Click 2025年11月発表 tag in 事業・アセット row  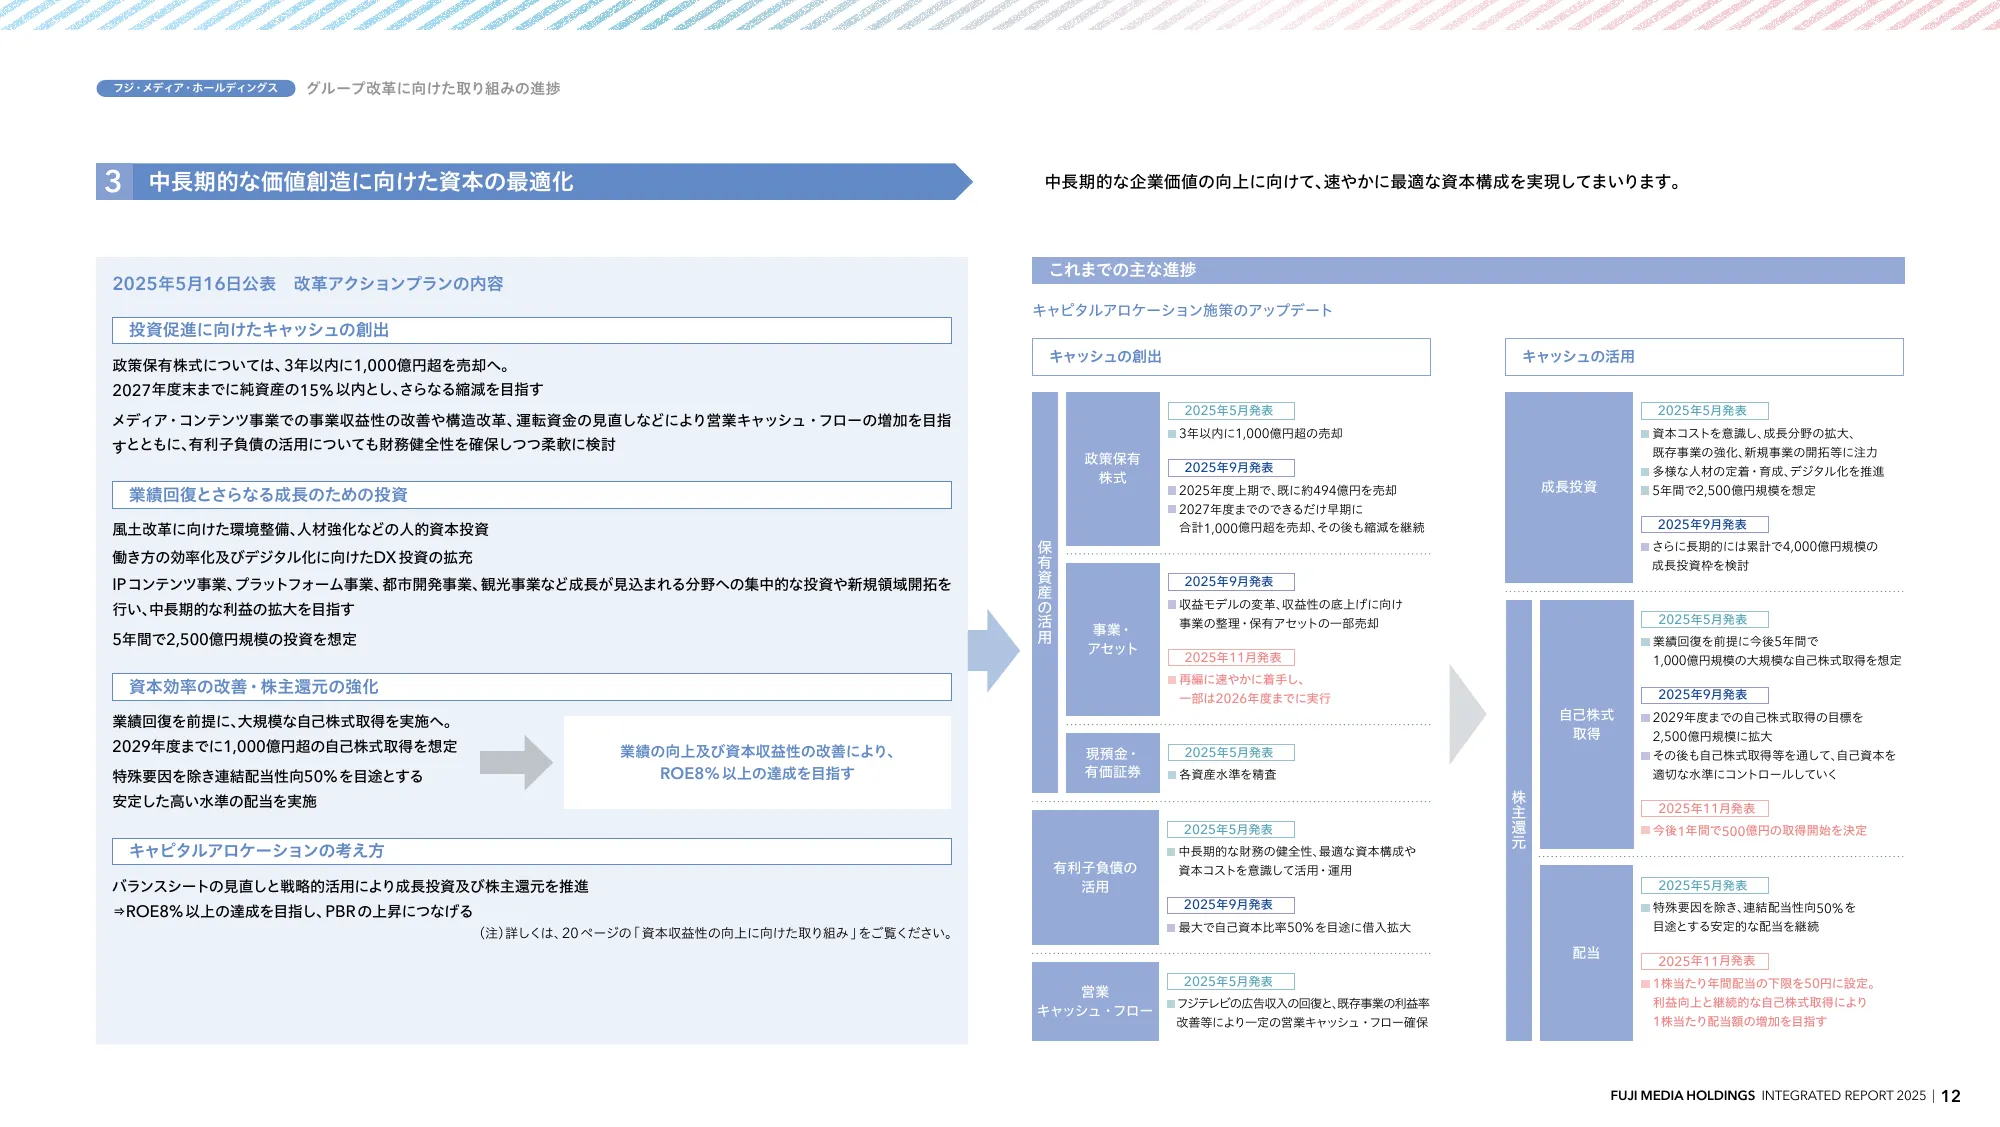point(1232,658)
